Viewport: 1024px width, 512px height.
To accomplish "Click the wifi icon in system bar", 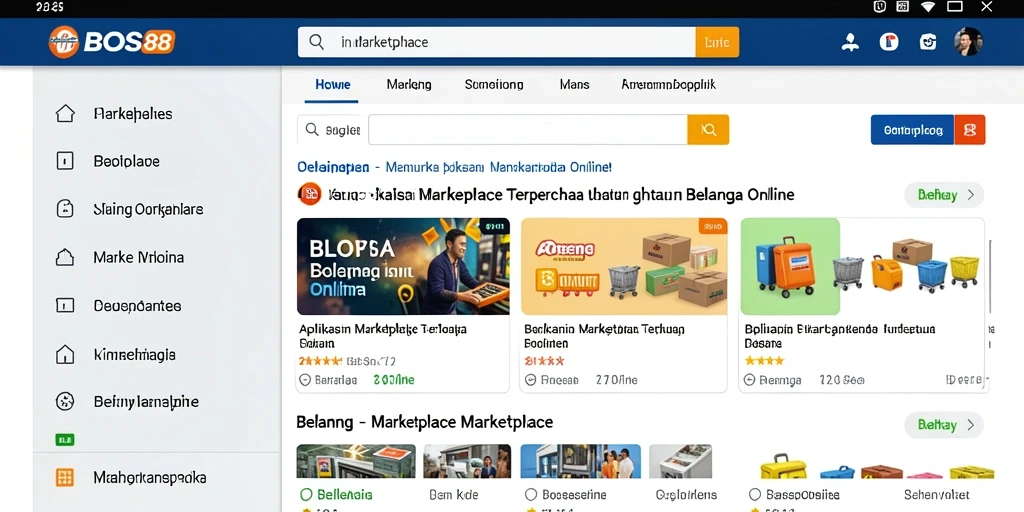I will (928, 7).
